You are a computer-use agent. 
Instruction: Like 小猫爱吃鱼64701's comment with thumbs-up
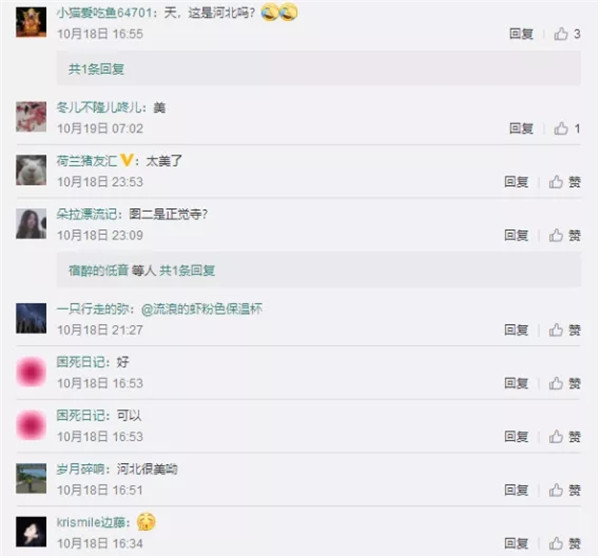[561, 34]
